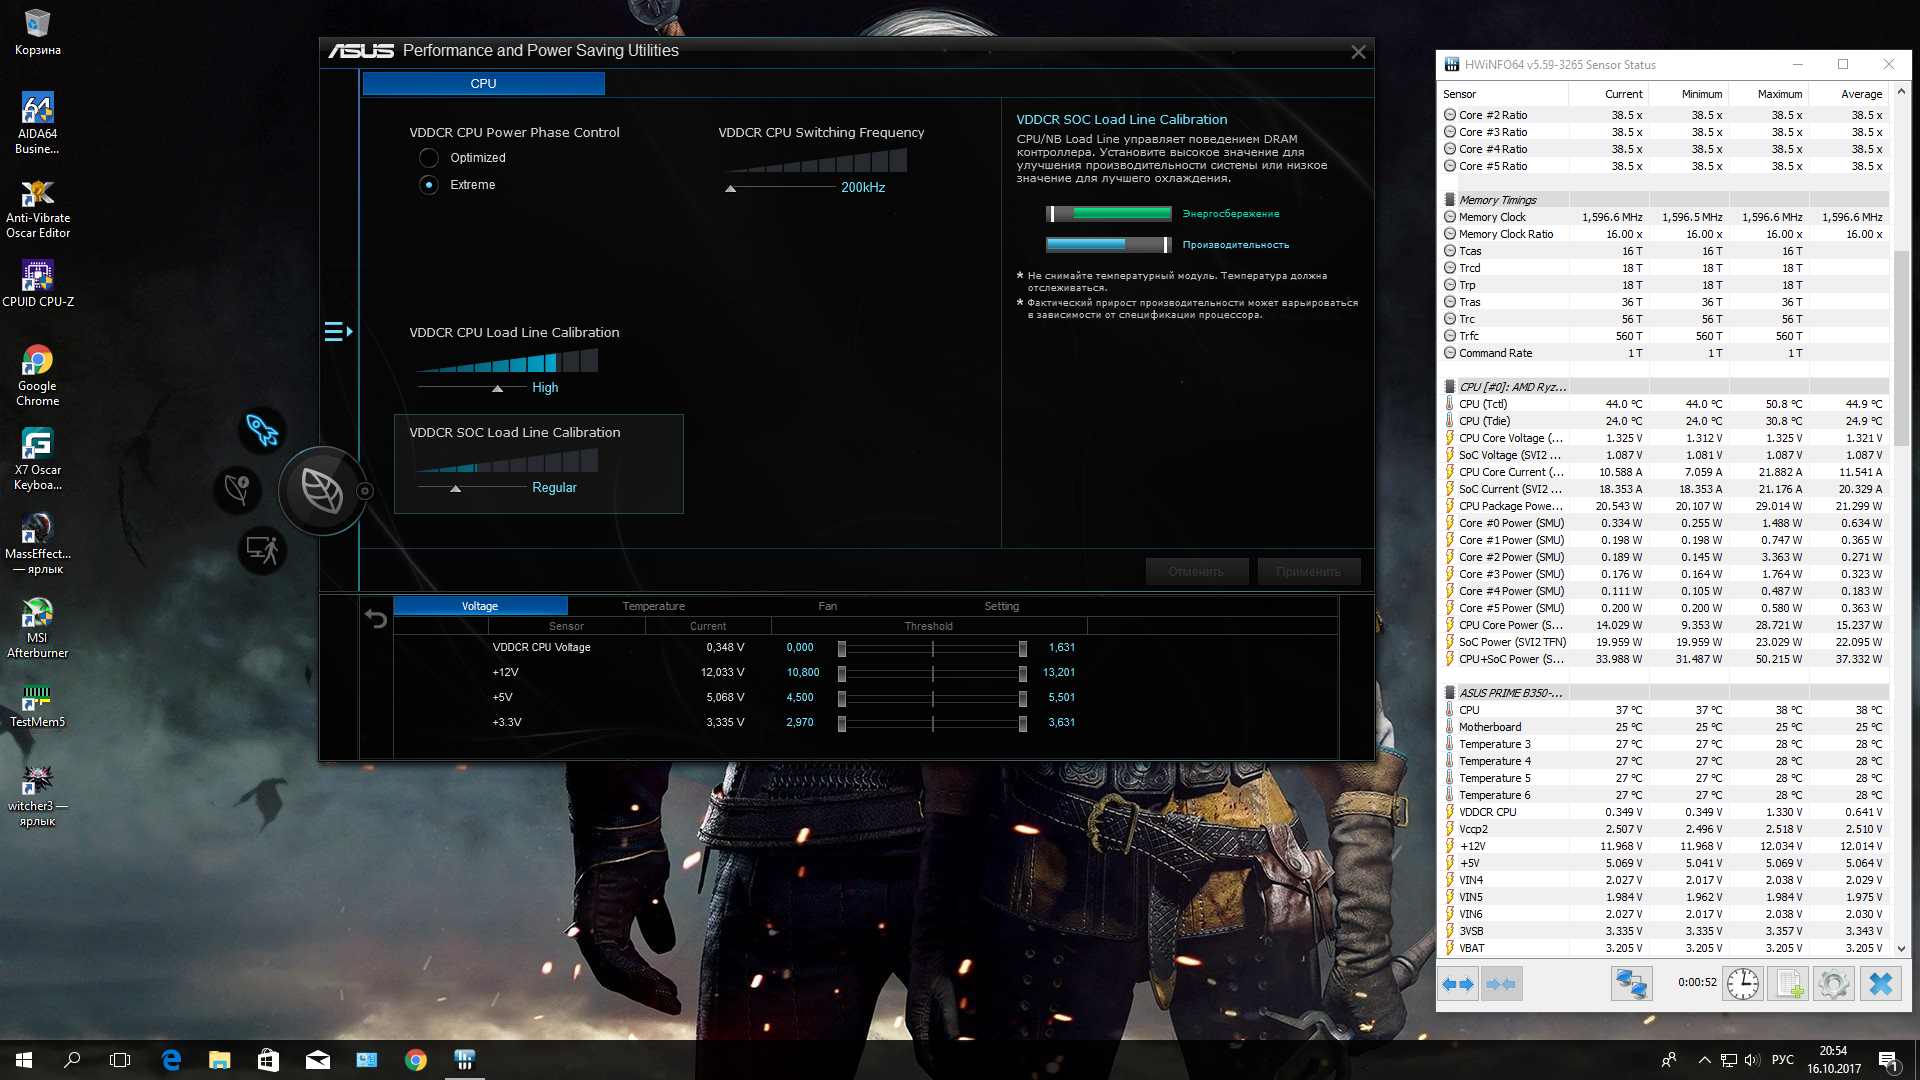The width and height of the screenshot is (1920, 1080).
Task: Reset the HWiNFO clock timer icon
Action: tap(1743, 984)
